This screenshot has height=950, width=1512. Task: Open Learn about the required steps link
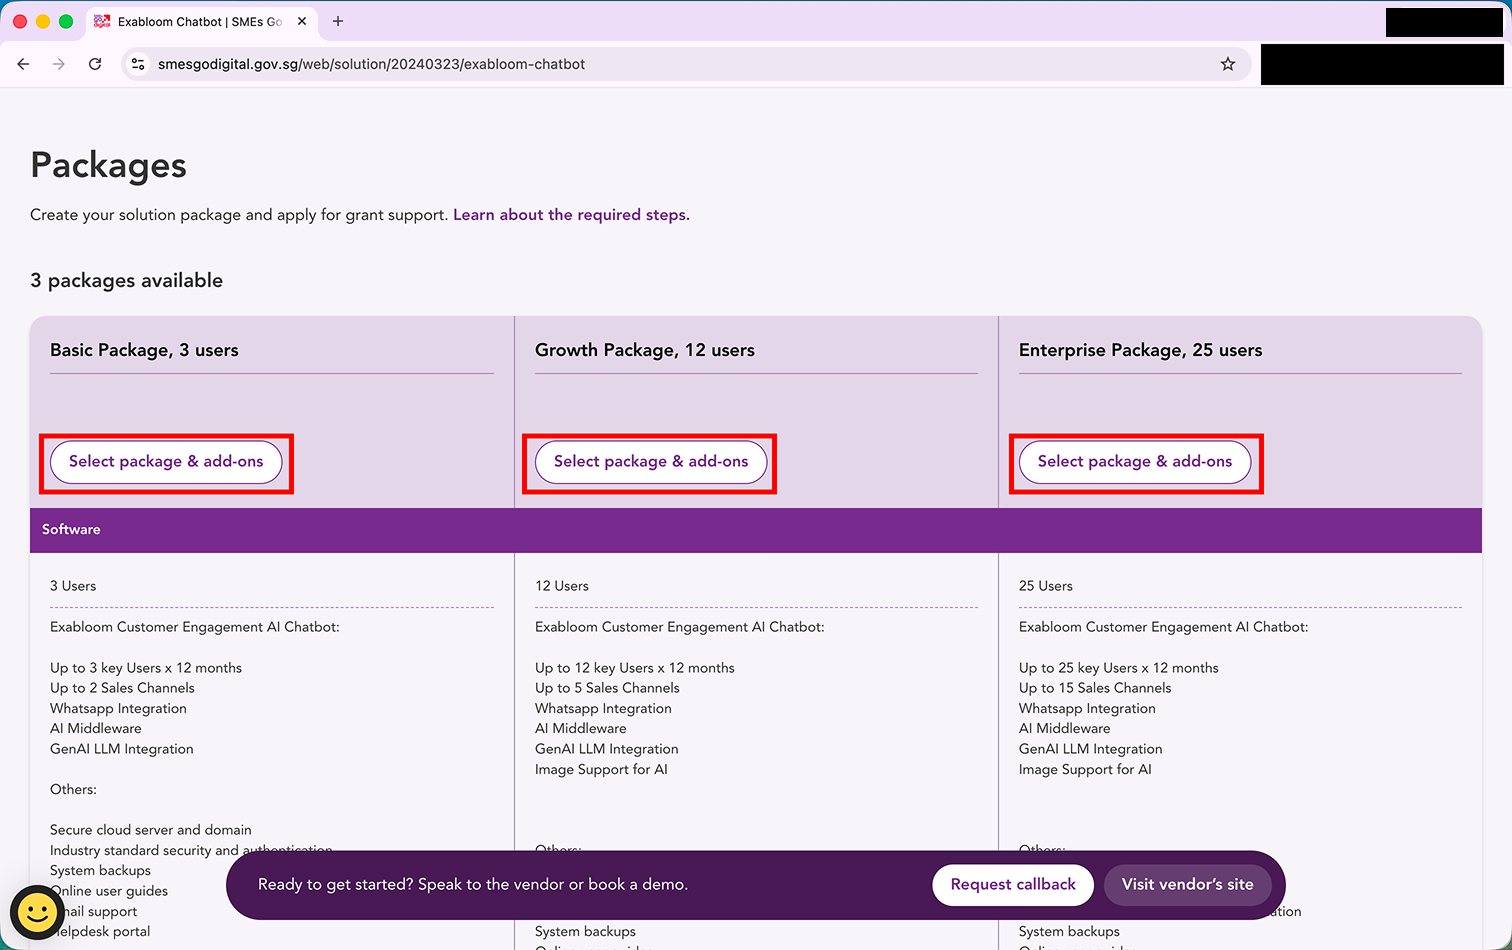[571, 215]
